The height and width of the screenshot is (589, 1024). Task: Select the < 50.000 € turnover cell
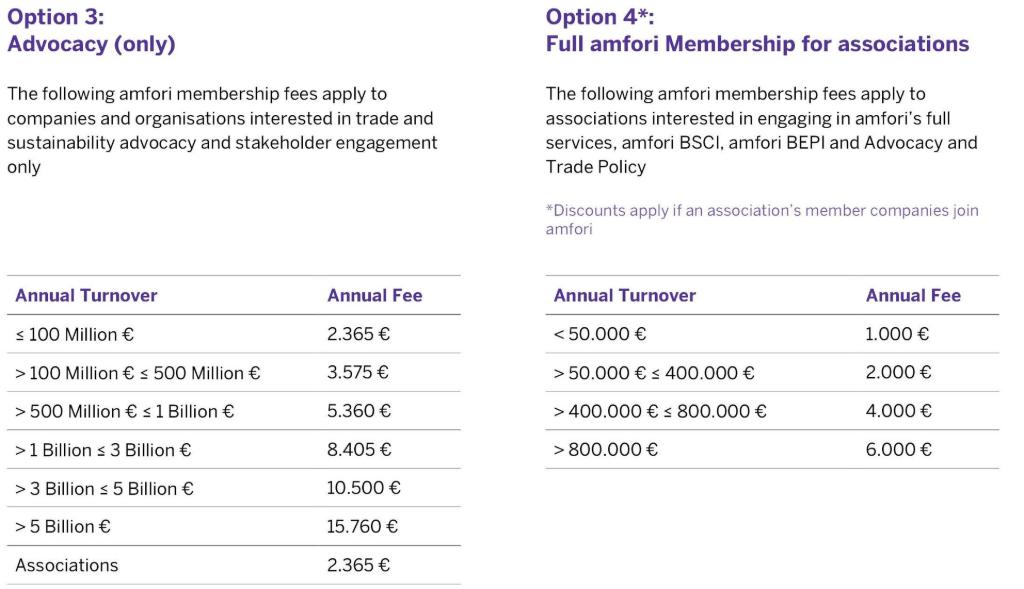click(600, 334)
